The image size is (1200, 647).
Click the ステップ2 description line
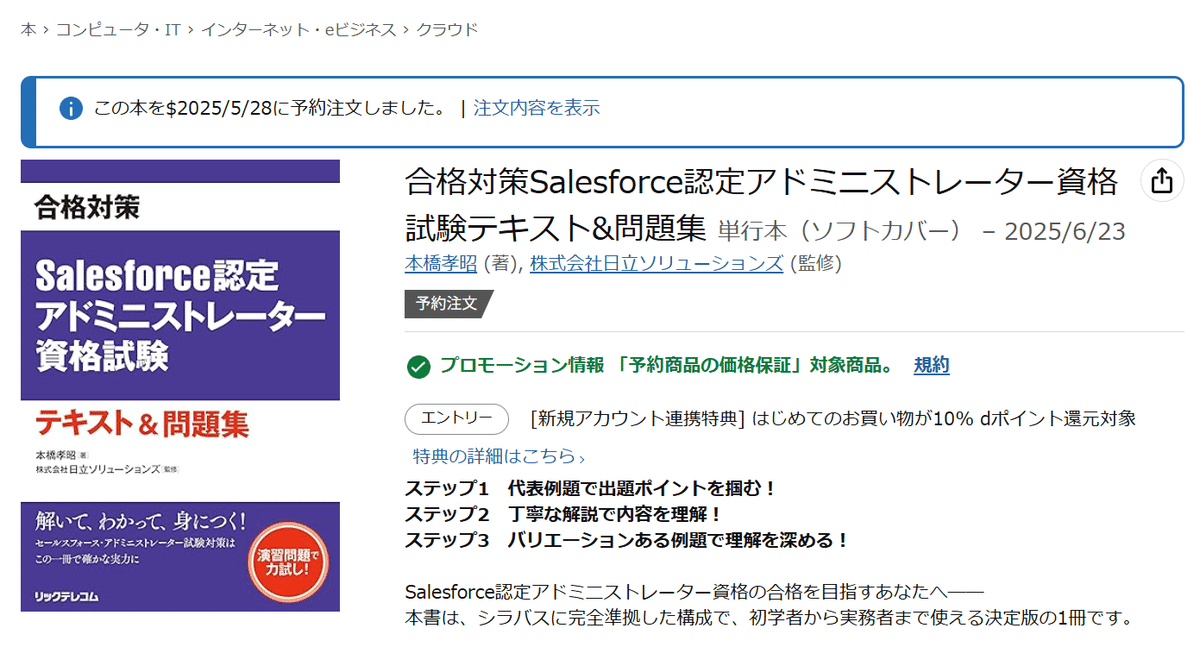(564, 514)
